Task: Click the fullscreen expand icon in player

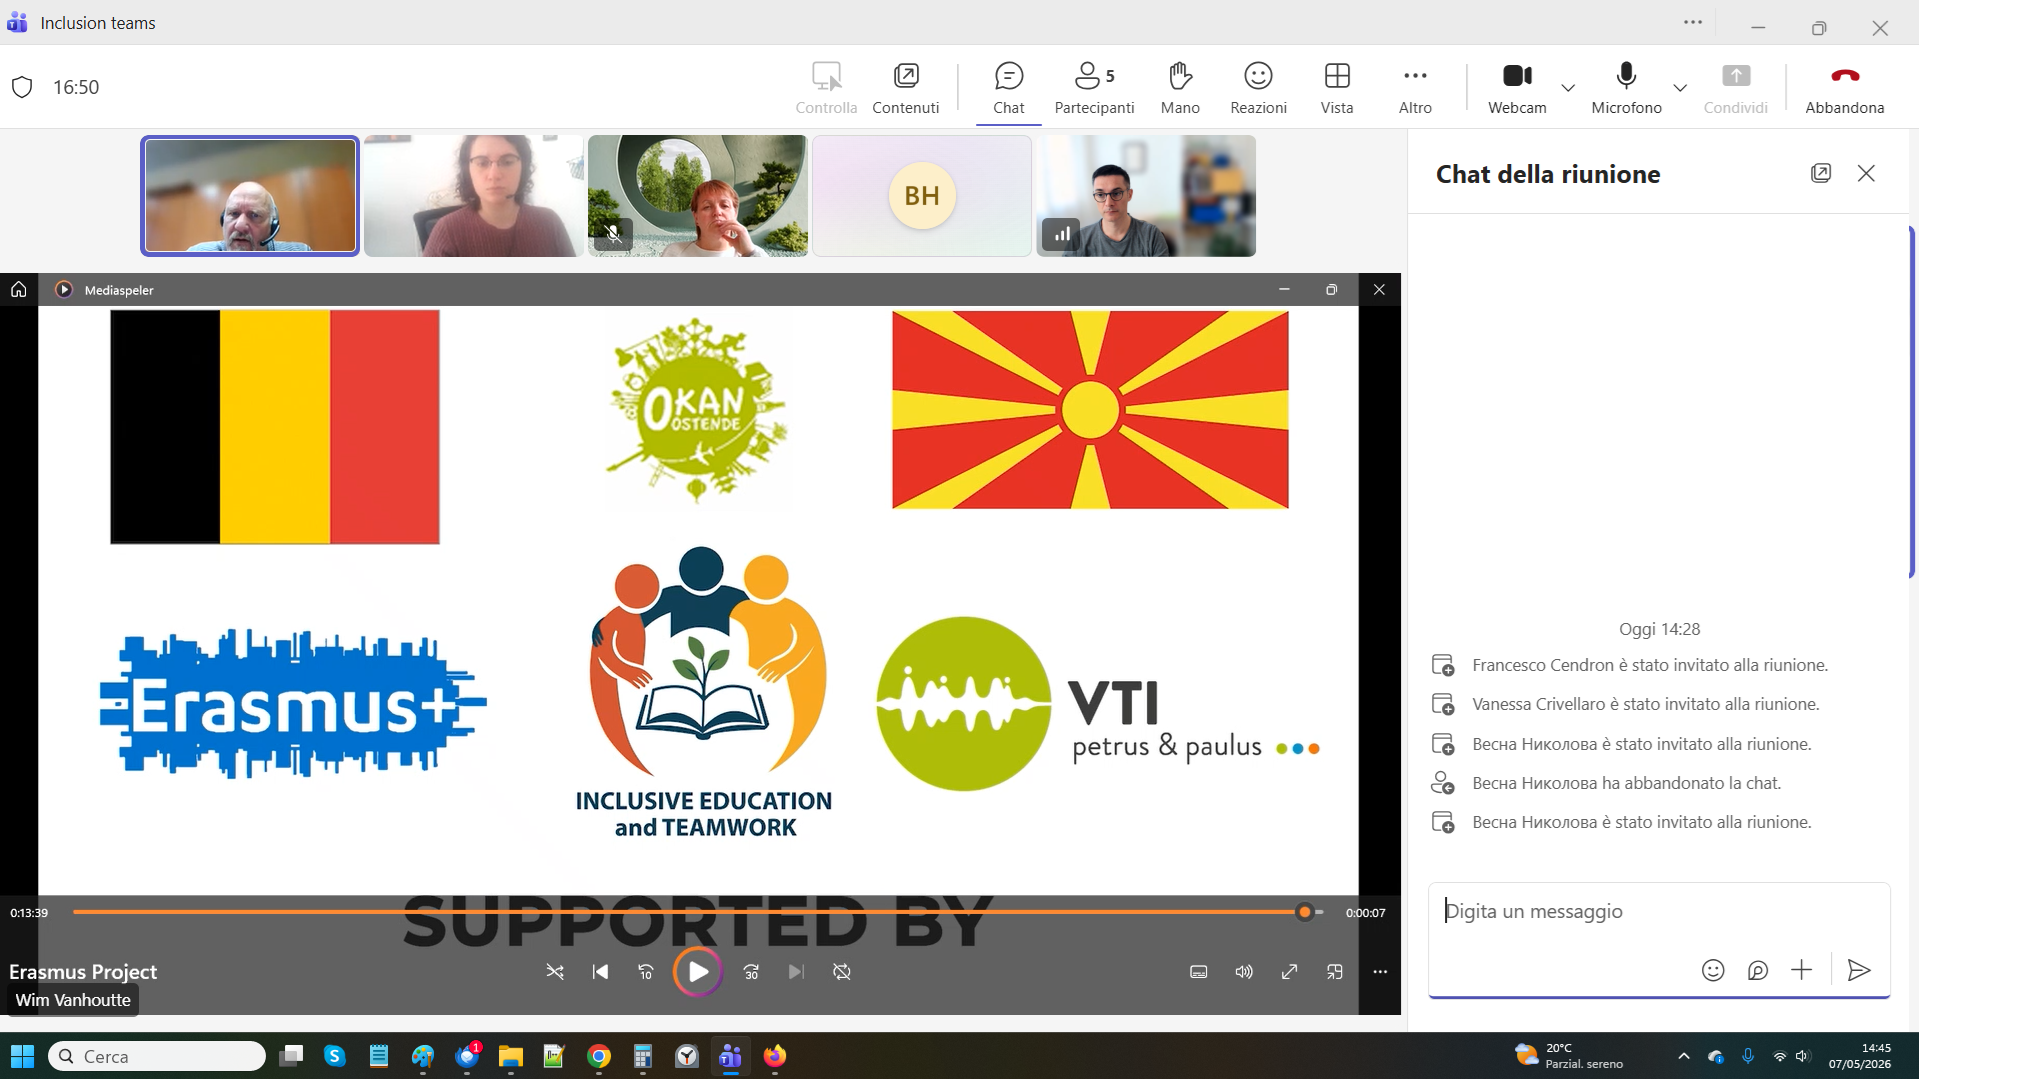Action: [x=1290, y=972]
